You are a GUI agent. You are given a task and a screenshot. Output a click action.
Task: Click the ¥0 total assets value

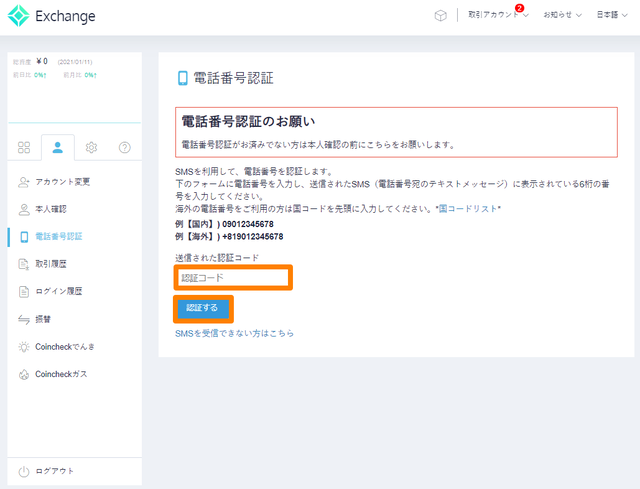tap(42, 62)
